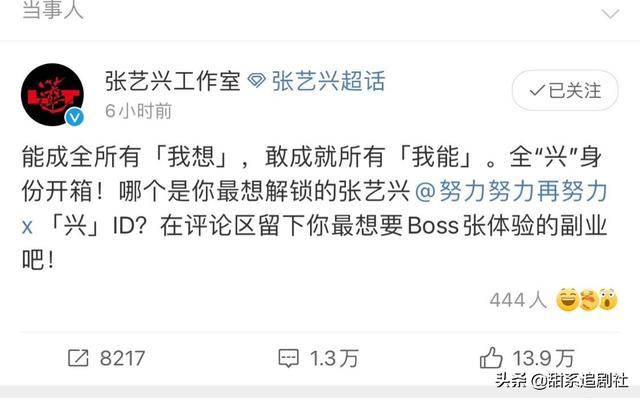Expand the chevron menu at top right
Screen dimensions: 640x400
click(611, 13)
